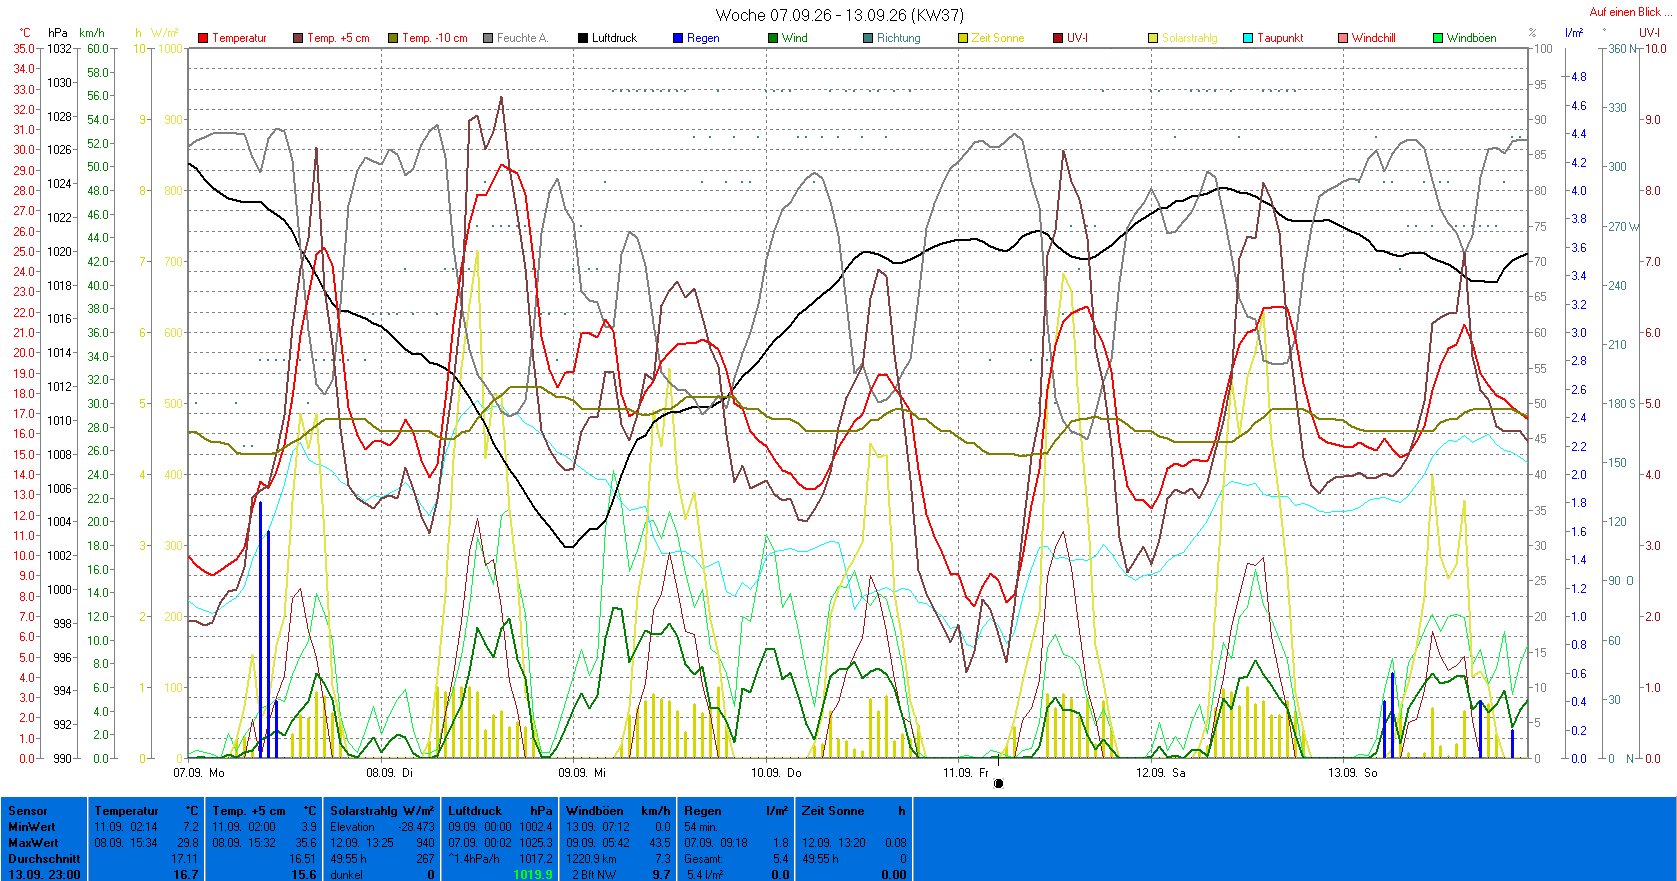Click the "1220.9 km" wind run value
This screenshot has width=1677, height=881.
[x=592, y=859]
